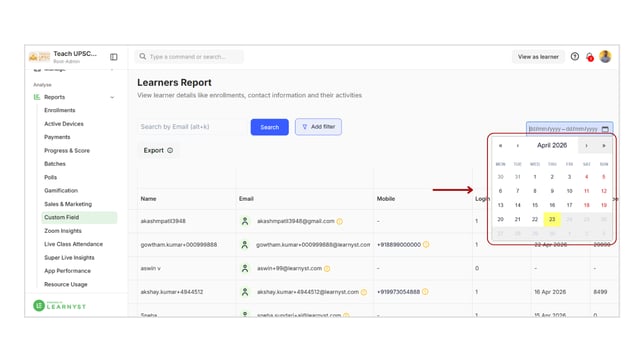
Task: Click the April 2026 month header
Action: 552,145
